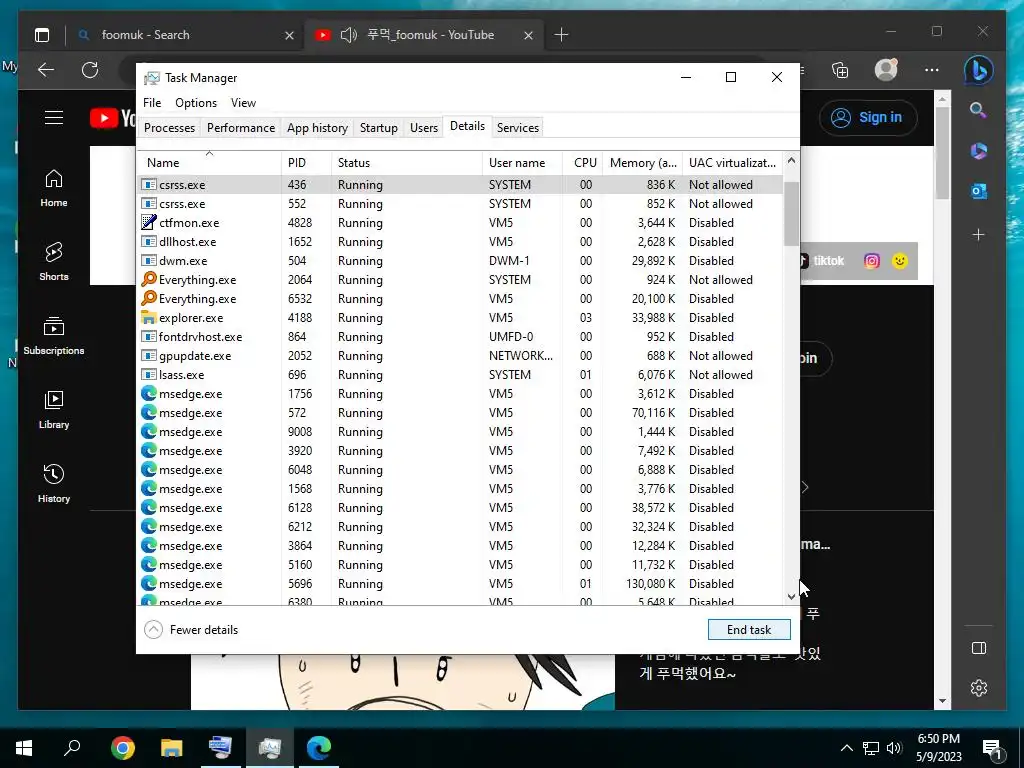Open the Windows Start menu

tap(24, 748)
